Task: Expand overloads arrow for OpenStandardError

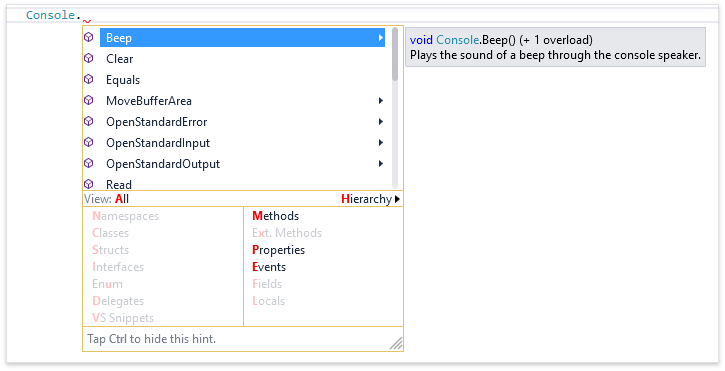Action: (x=381, y=122)
